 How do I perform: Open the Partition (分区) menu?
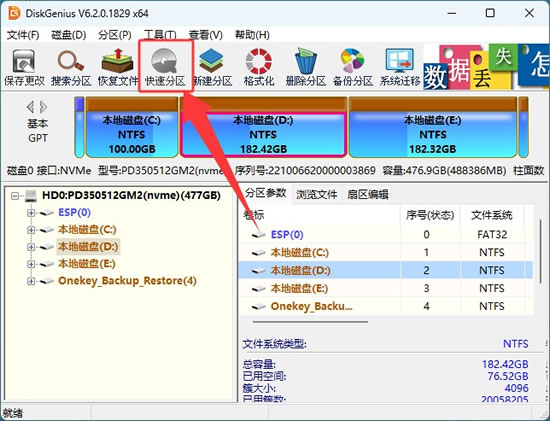pos(115,35)
